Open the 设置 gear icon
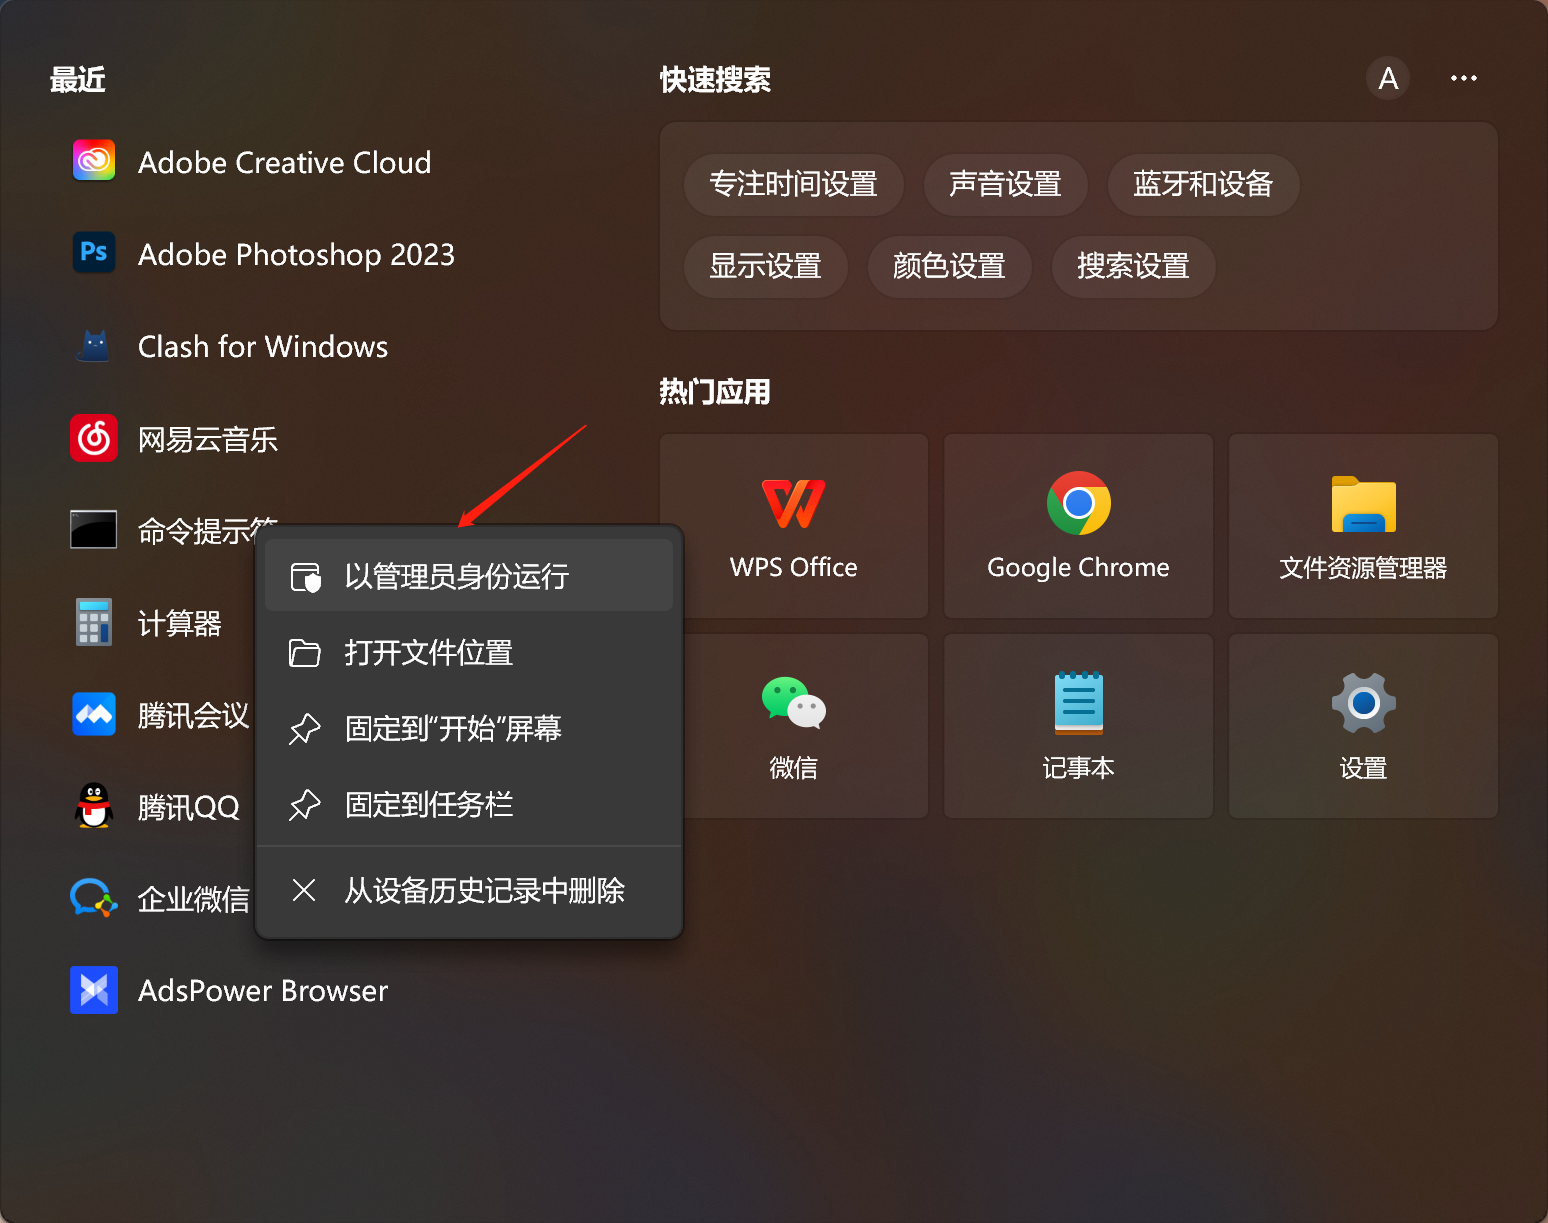Viewport: 1548px width, 1223px height. (1363, 703)
